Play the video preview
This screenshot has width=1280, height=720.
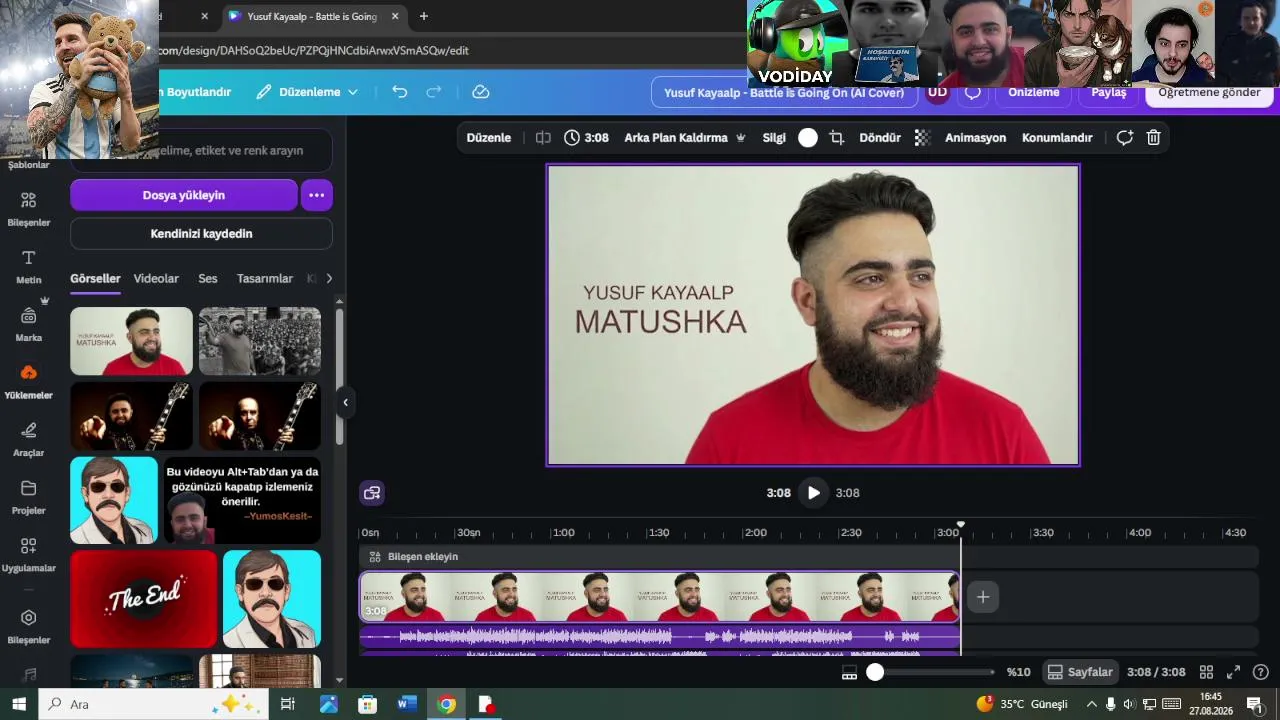(814, 493)
